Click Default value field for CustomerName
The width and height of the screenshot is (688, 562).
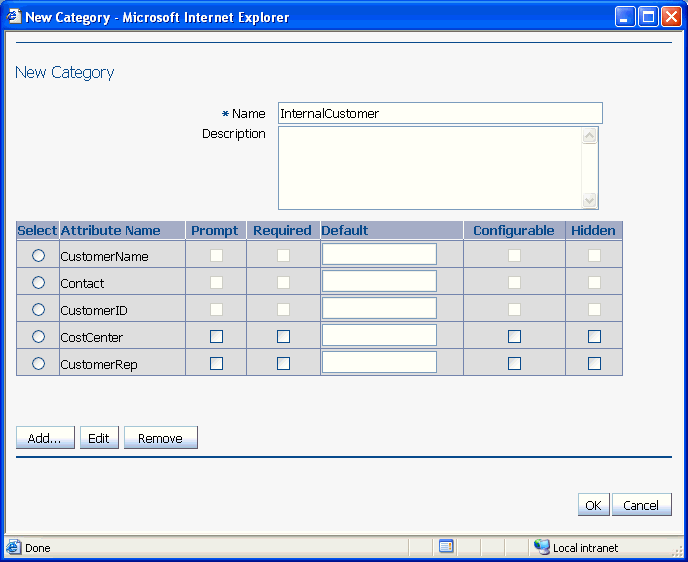coord(379,254)
